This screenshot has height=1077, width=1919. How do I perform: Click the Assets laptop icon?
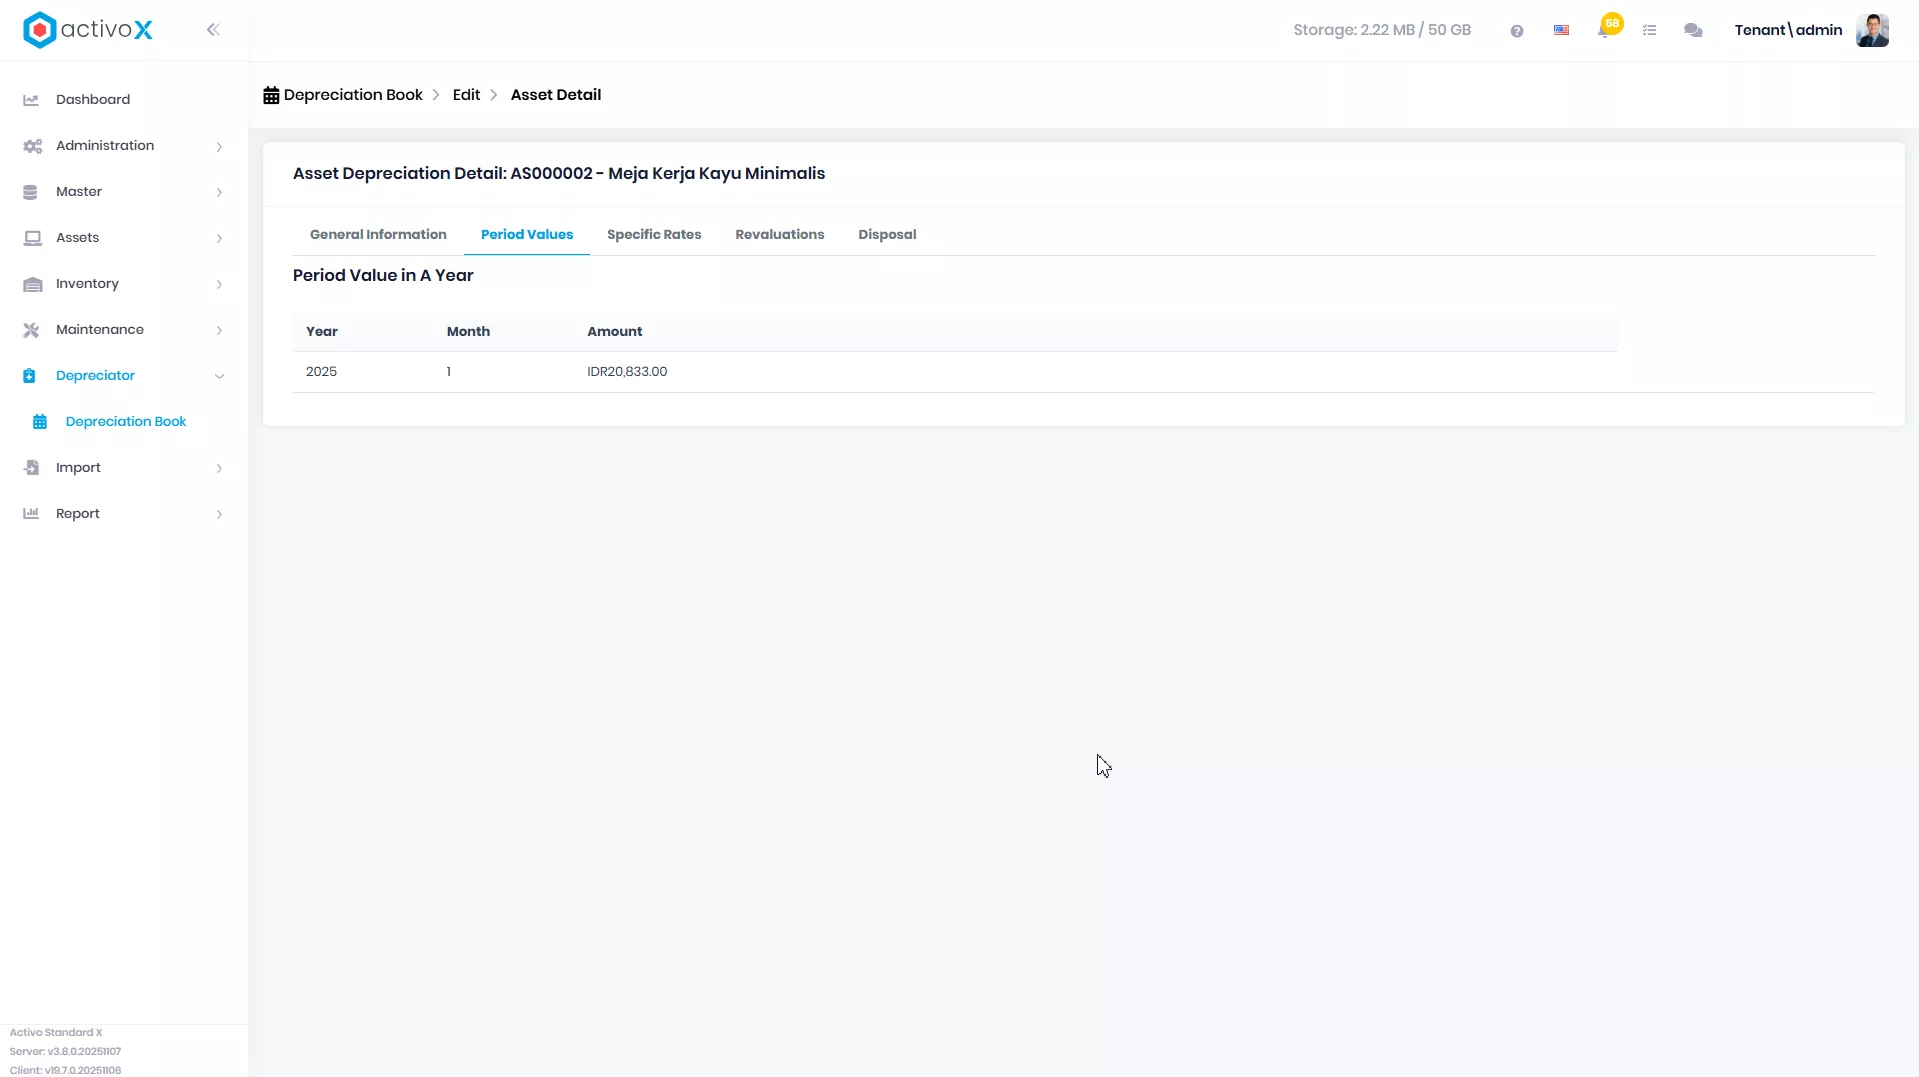[32, 238]
